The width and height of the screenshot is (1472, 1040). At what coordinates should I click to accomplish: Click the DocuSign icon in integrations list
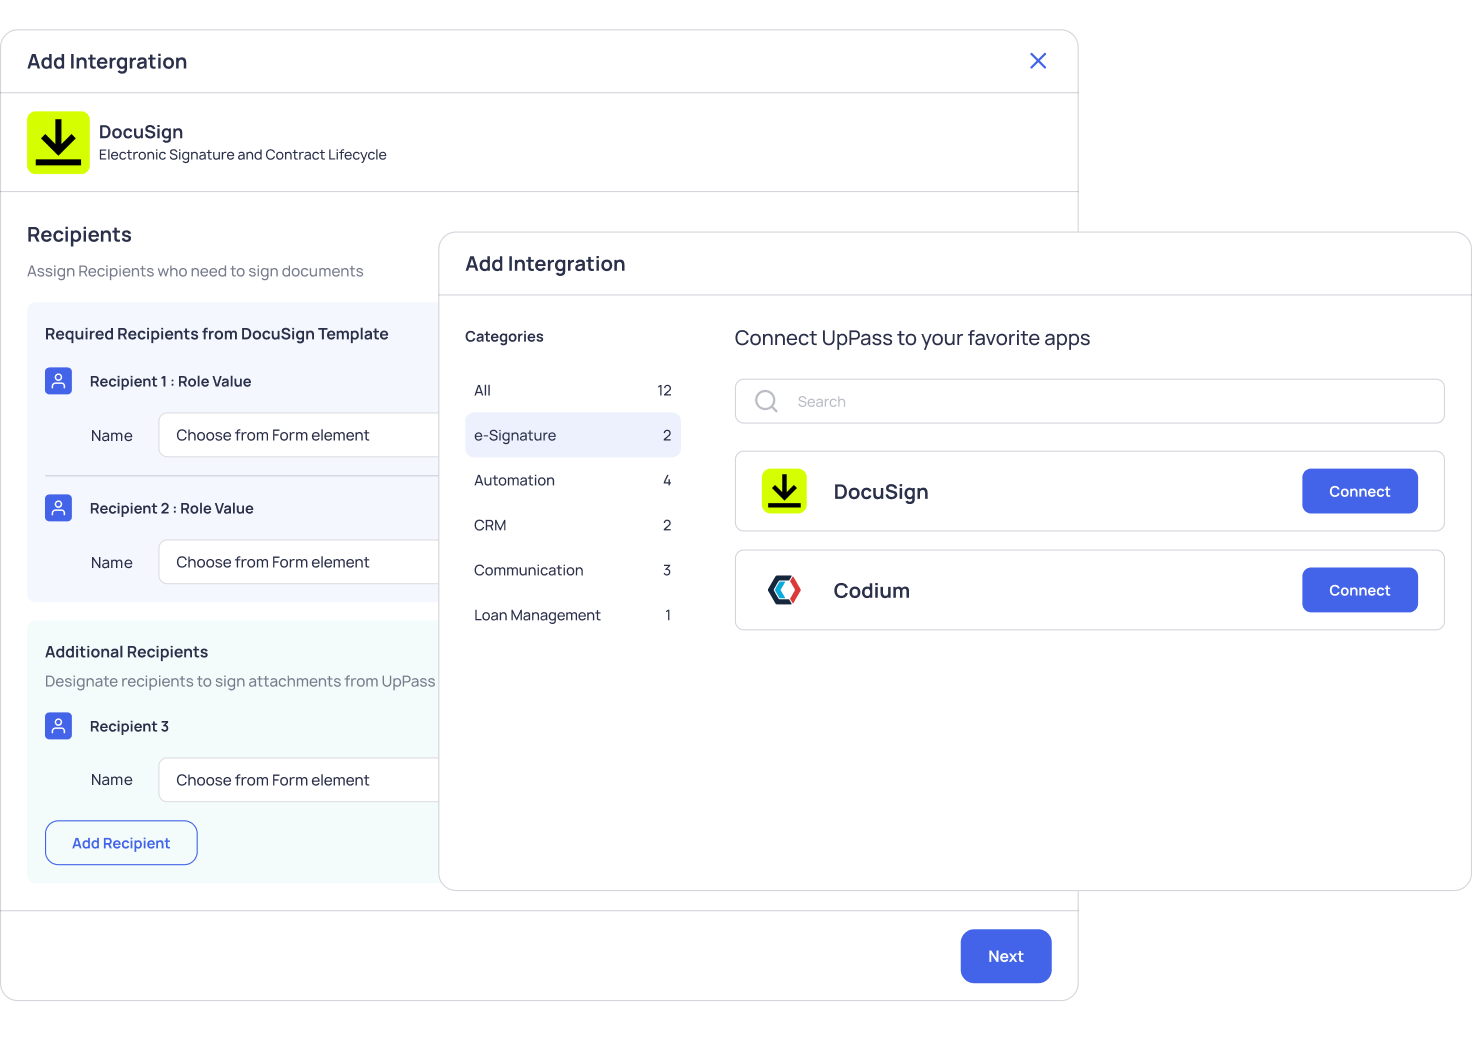(x=784, y=491)
